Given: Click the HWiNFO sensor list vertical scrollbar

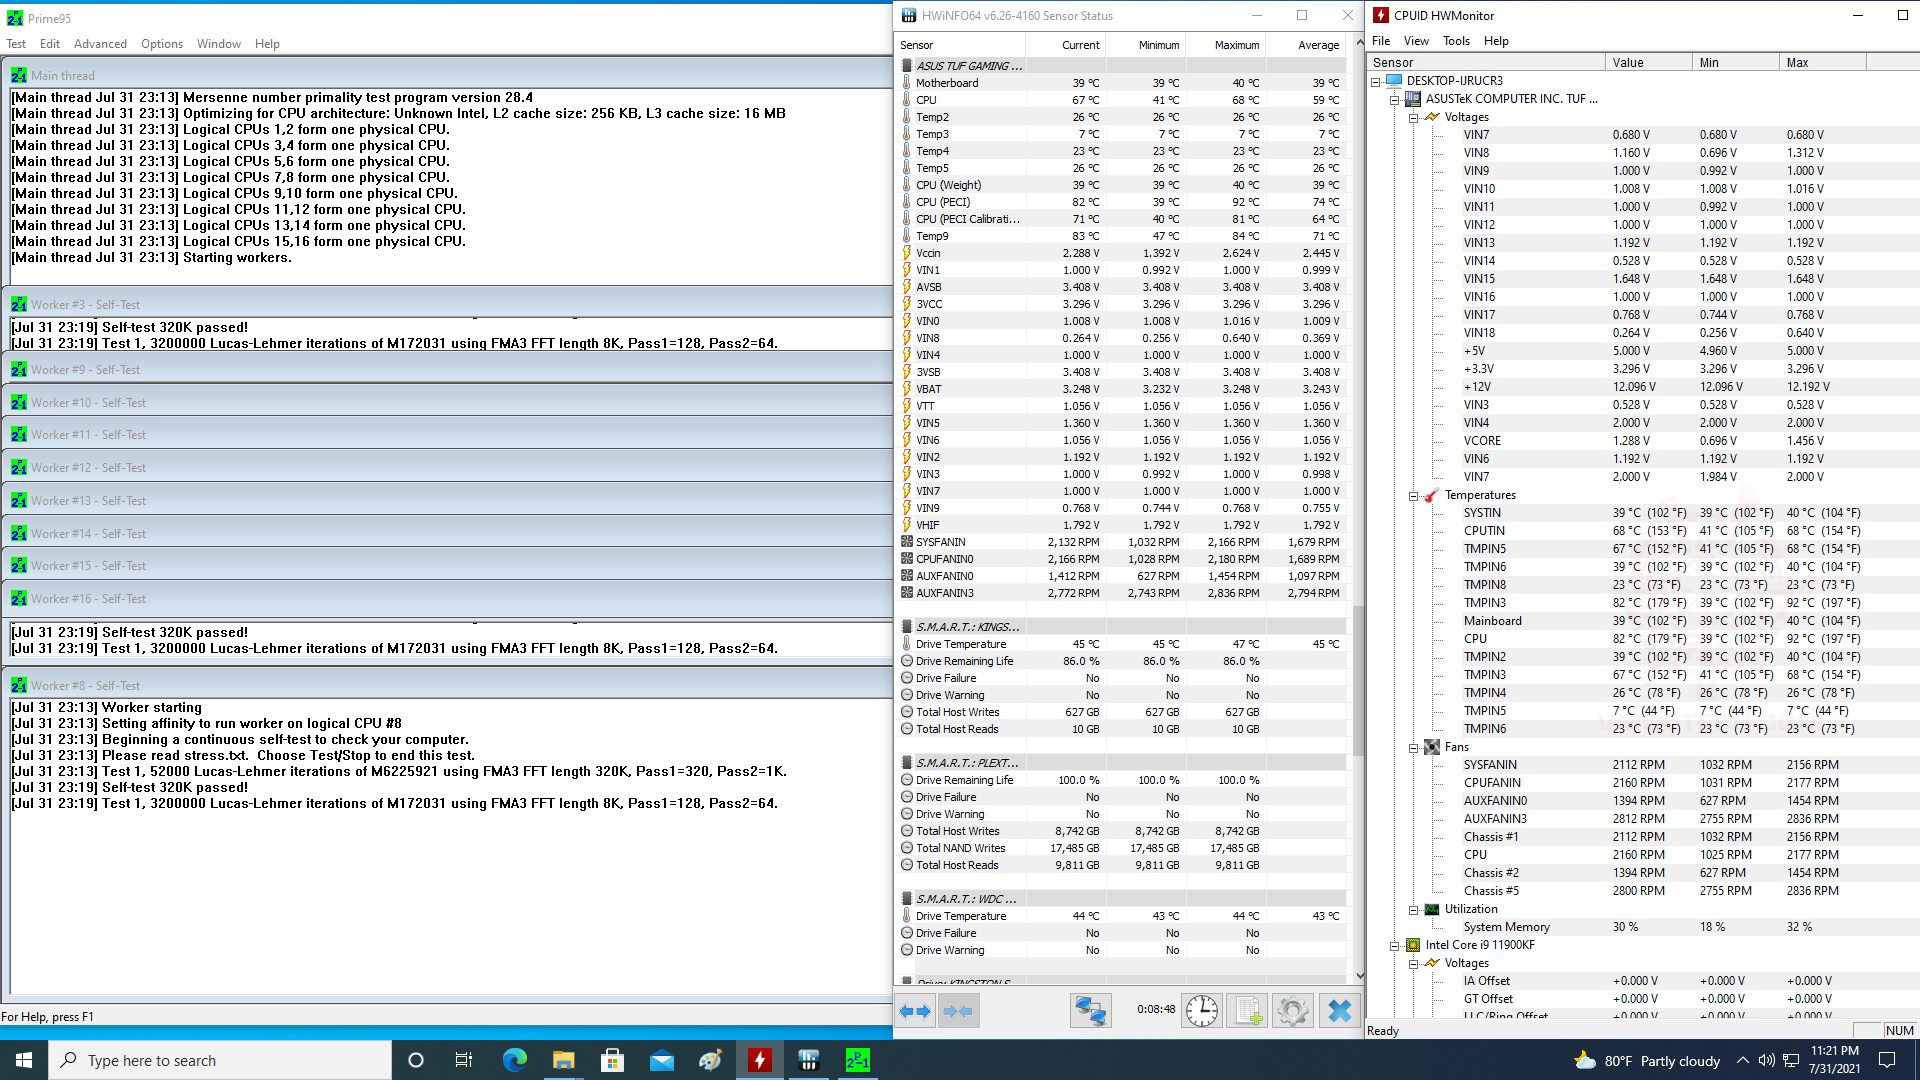Looking at the screenshot, I should (1358, 680).
